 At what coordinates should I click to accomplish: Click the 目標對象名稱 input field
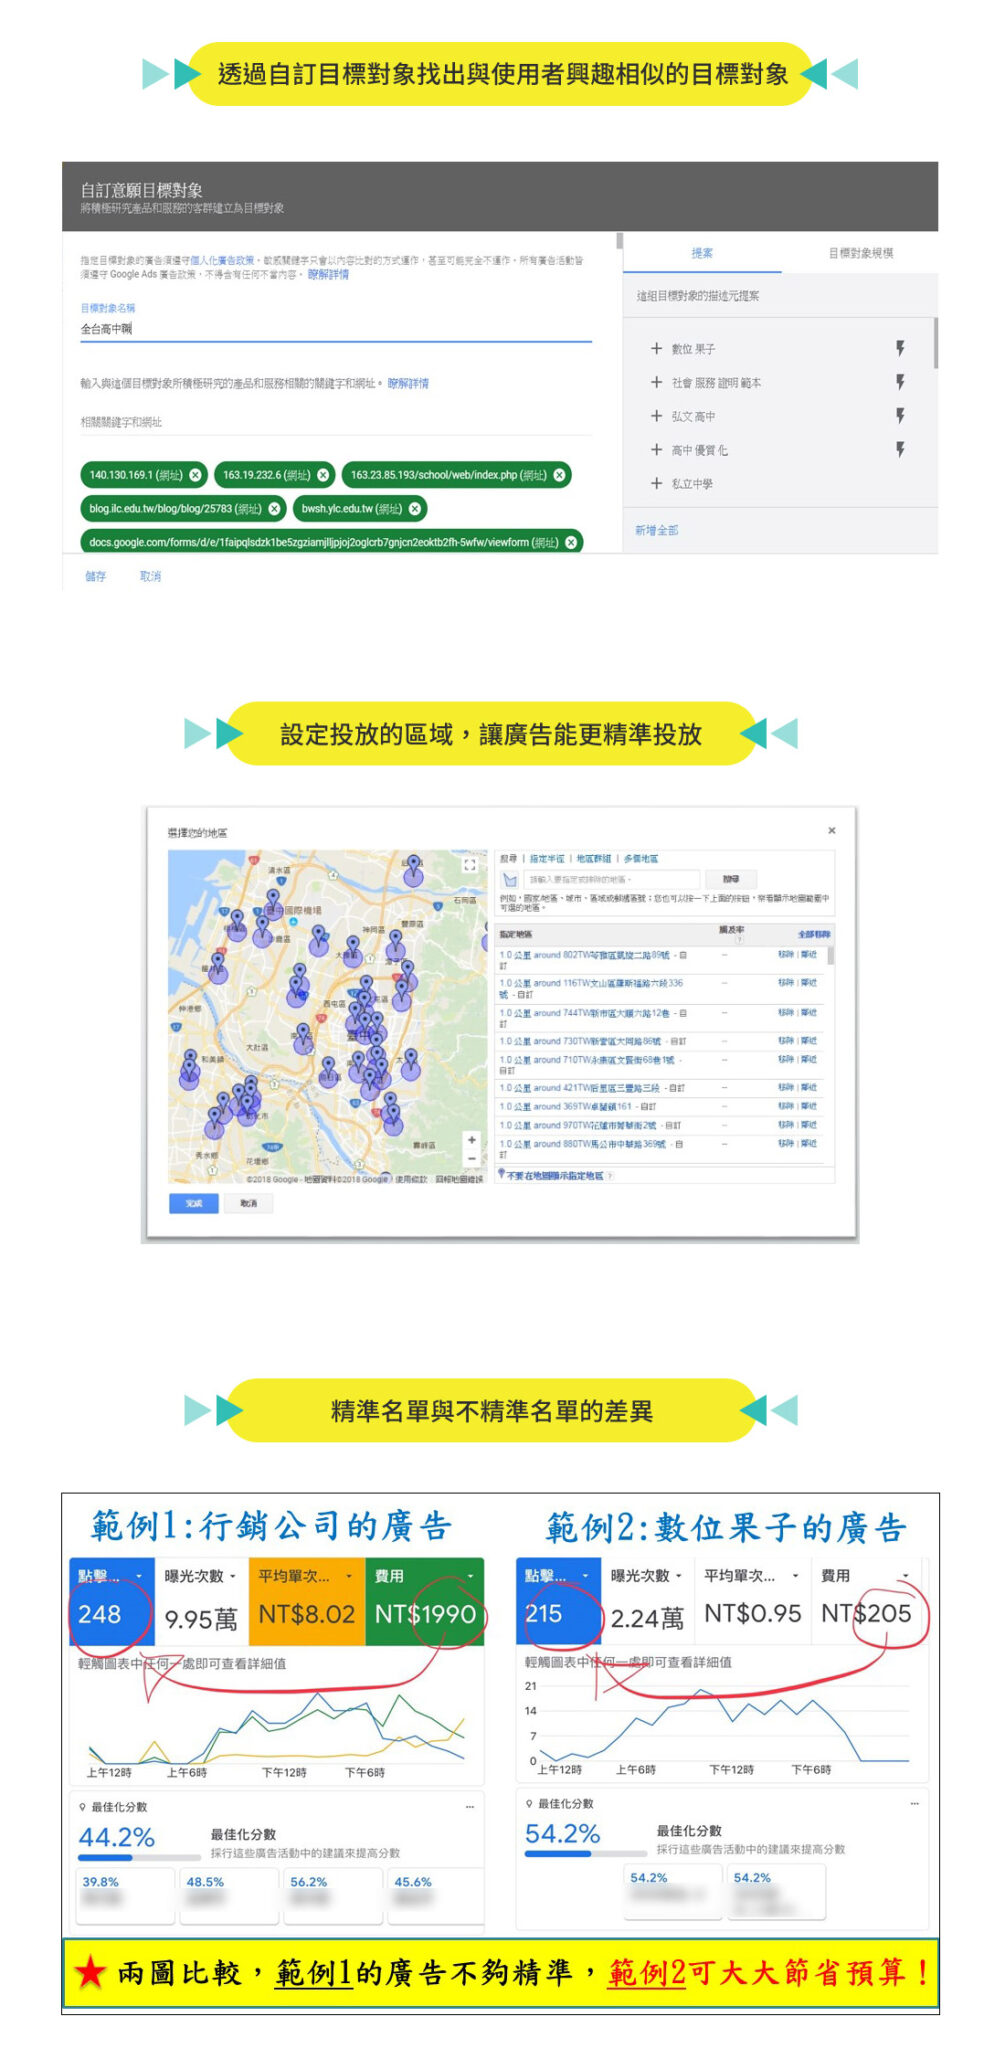pyautogui.click(x=335, y=329)
